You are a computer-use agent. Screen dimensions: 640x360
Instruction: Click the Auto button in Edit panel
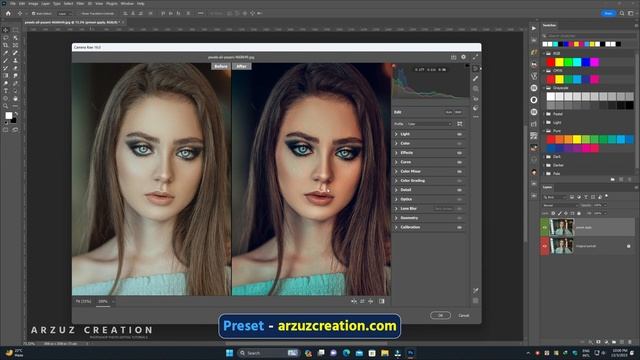[x=449, y=112]
